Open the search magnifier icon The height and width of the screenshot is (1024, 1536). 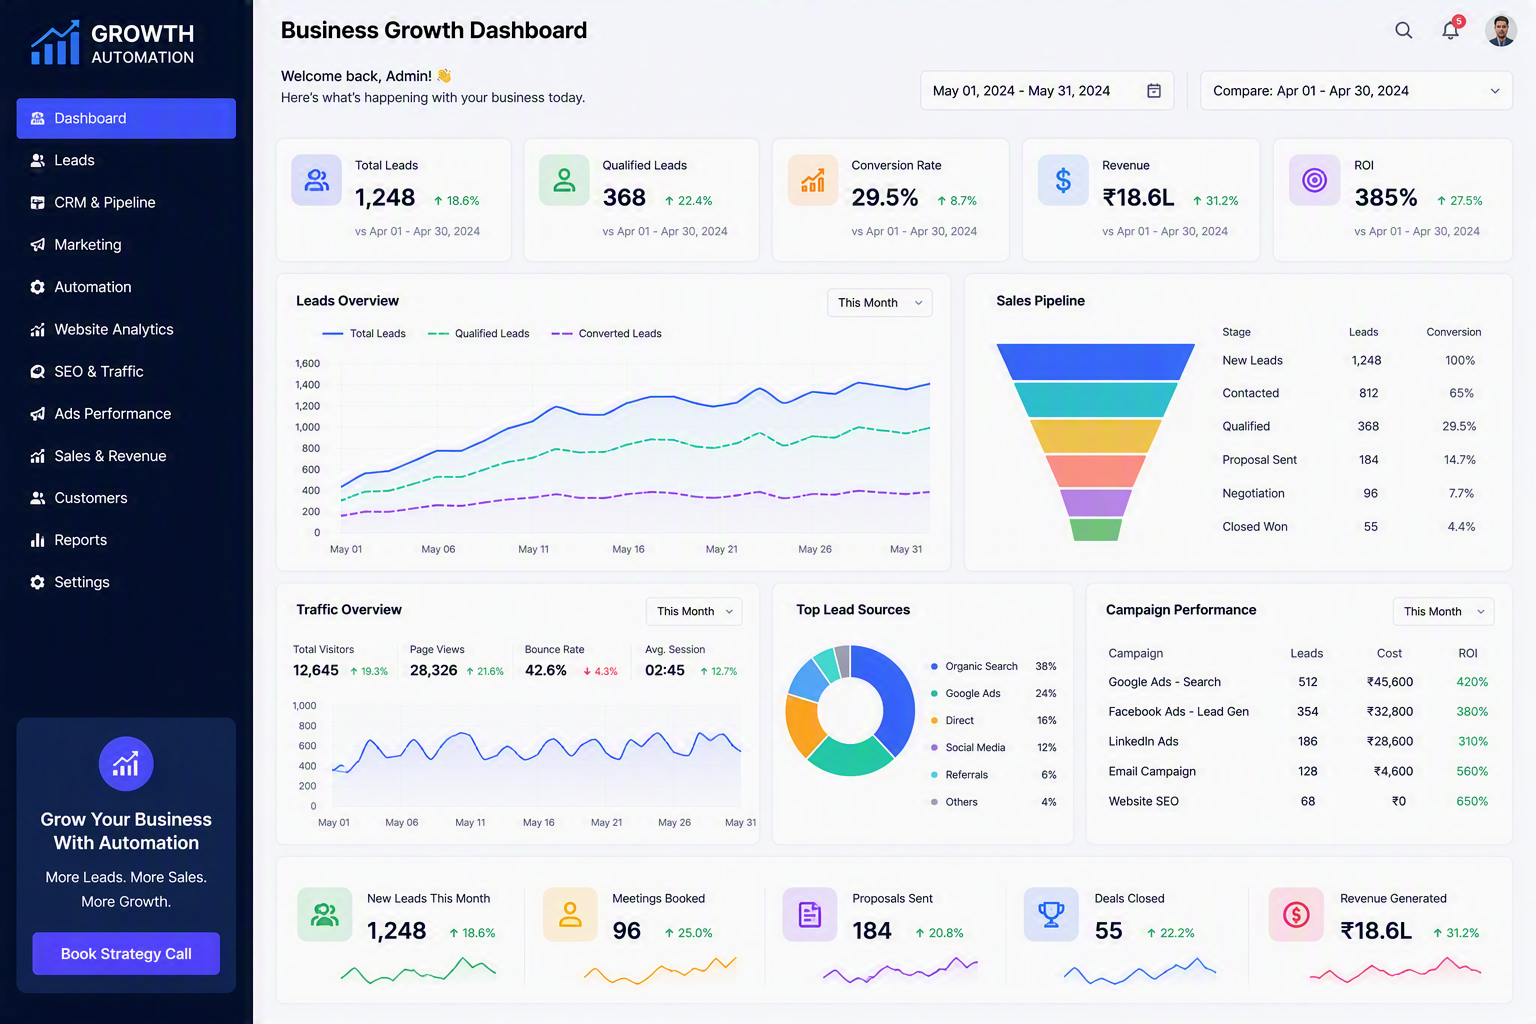1404,30
